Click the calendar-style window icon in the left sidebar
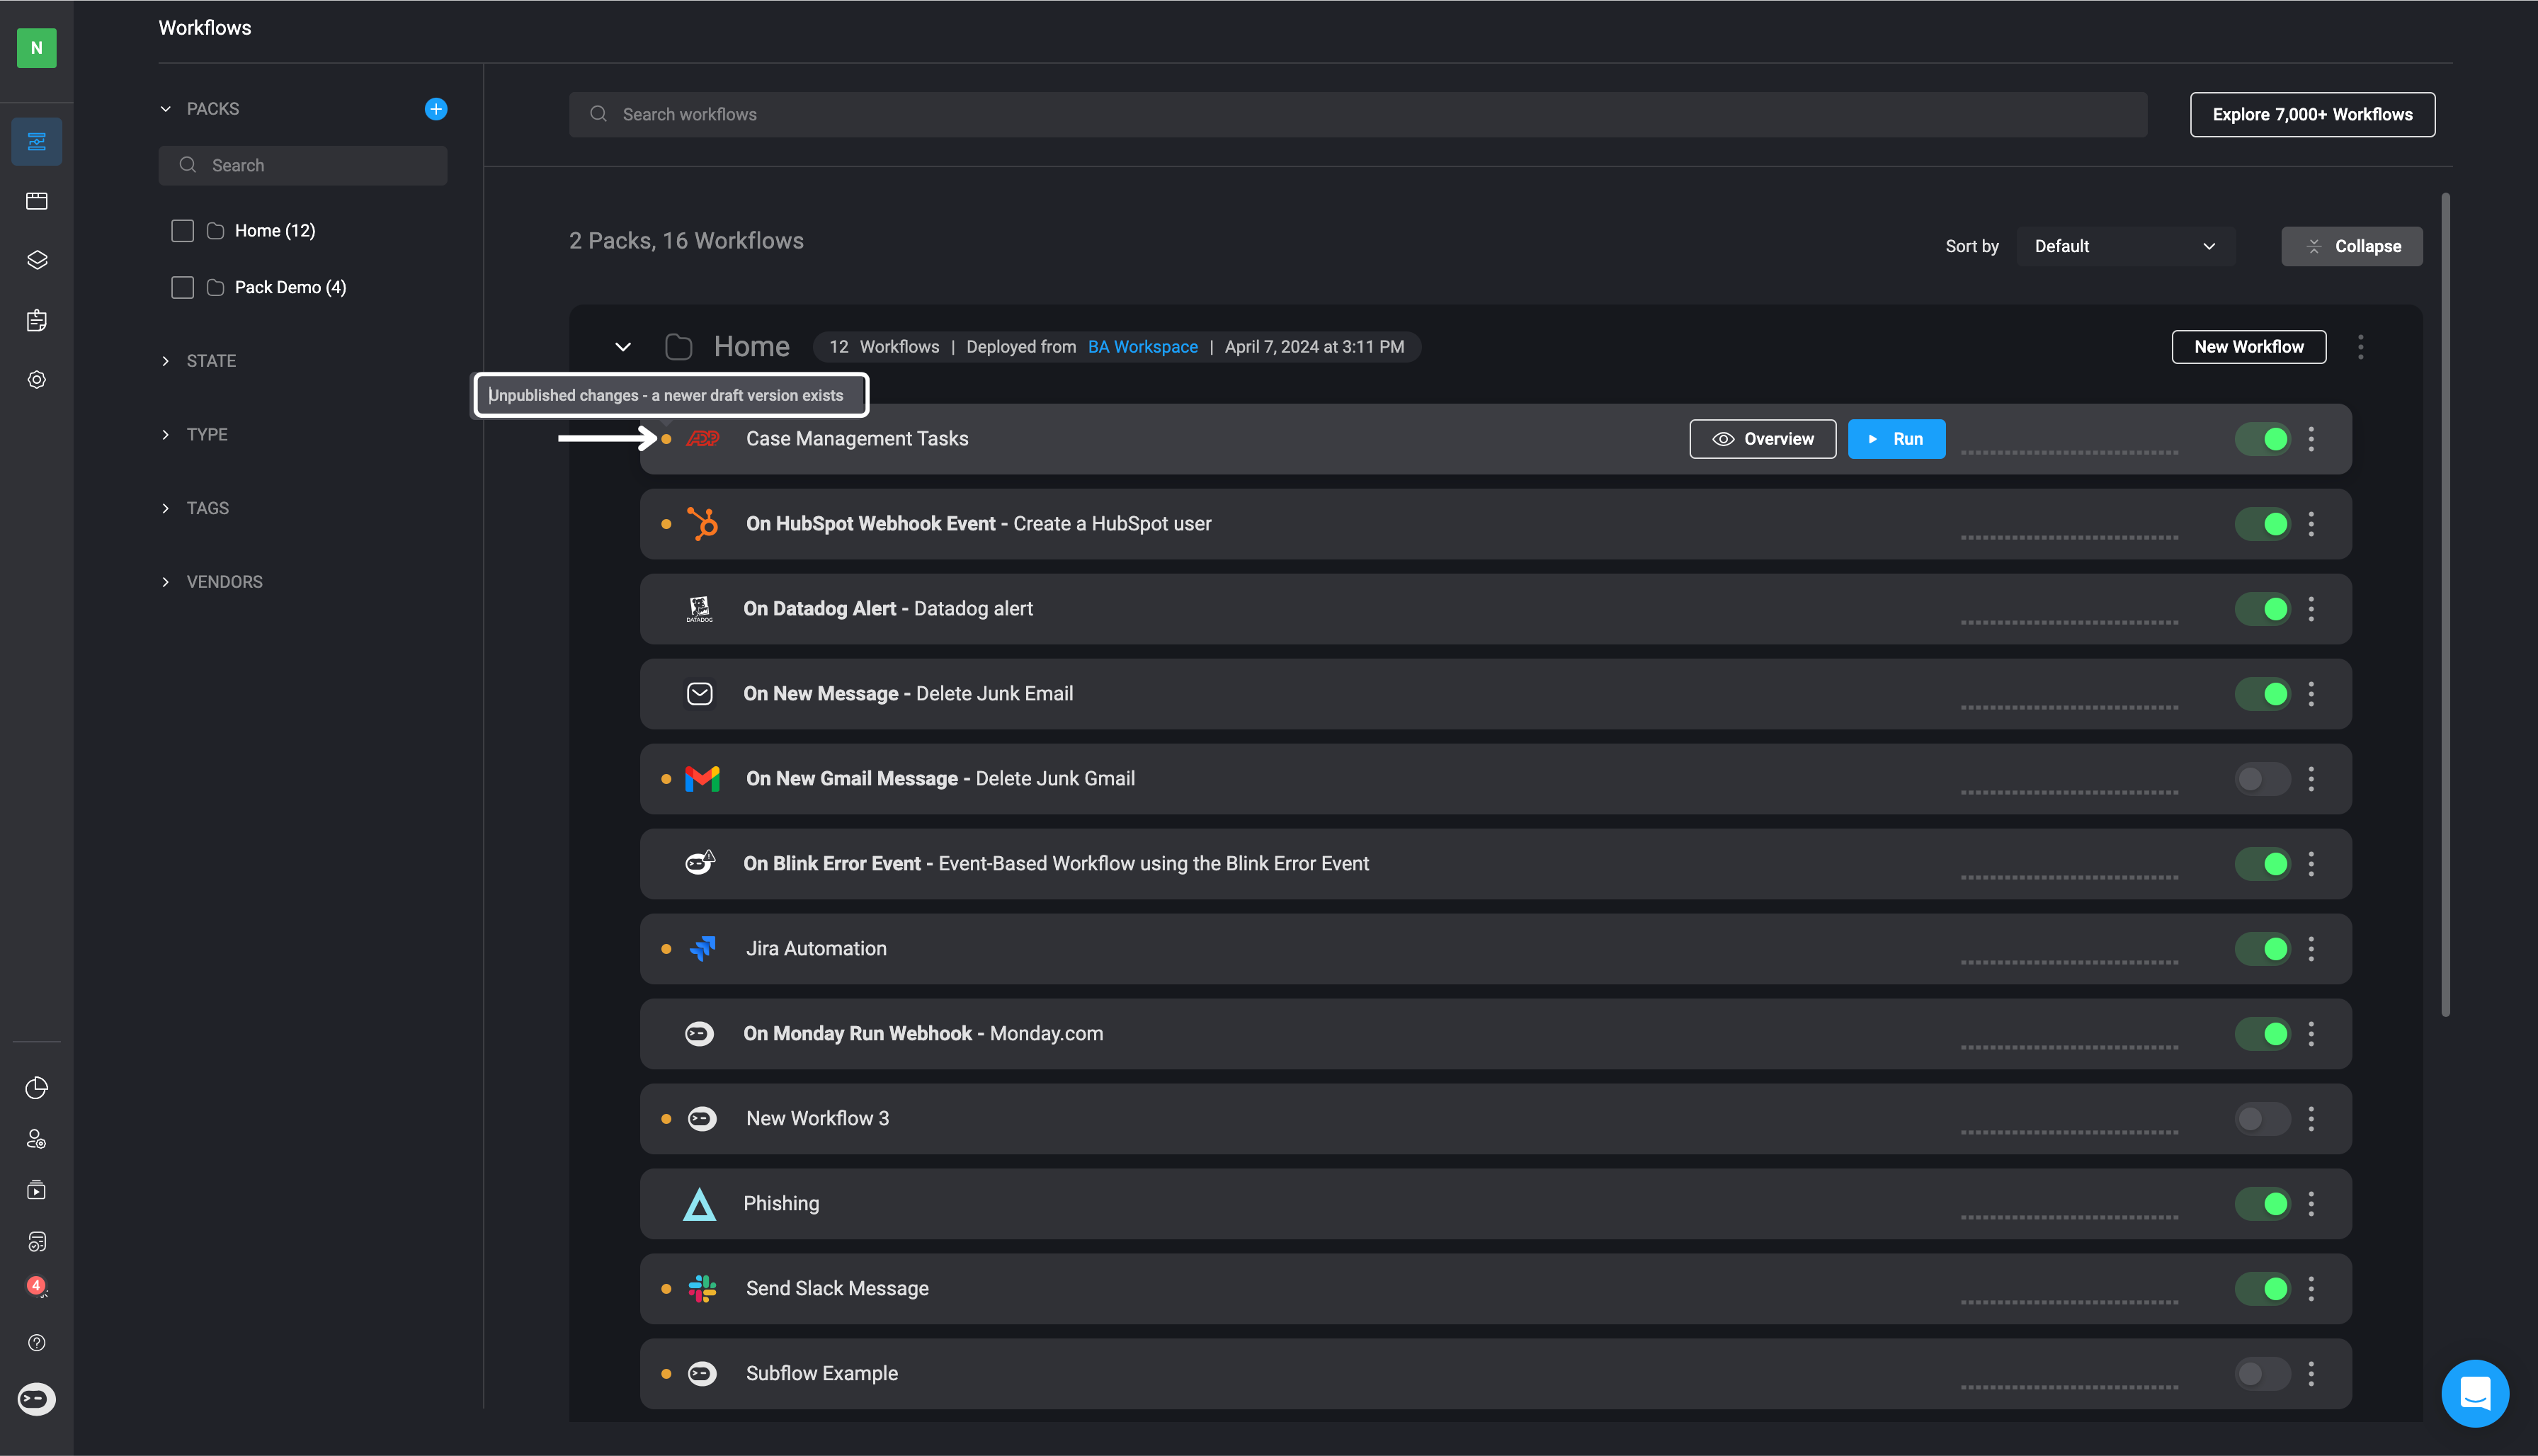The height and width of the screenshot is (1456, 2538). pyautogui.click(x=37, y=201)
